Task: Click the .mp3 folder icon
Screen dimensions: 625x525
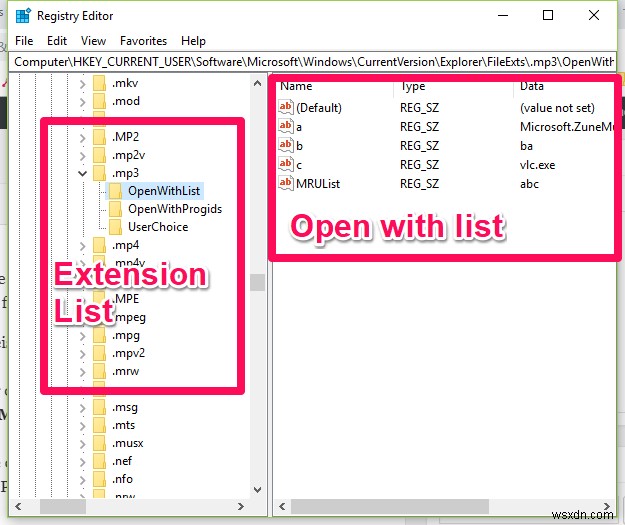Action: click(x=99, y=173)
